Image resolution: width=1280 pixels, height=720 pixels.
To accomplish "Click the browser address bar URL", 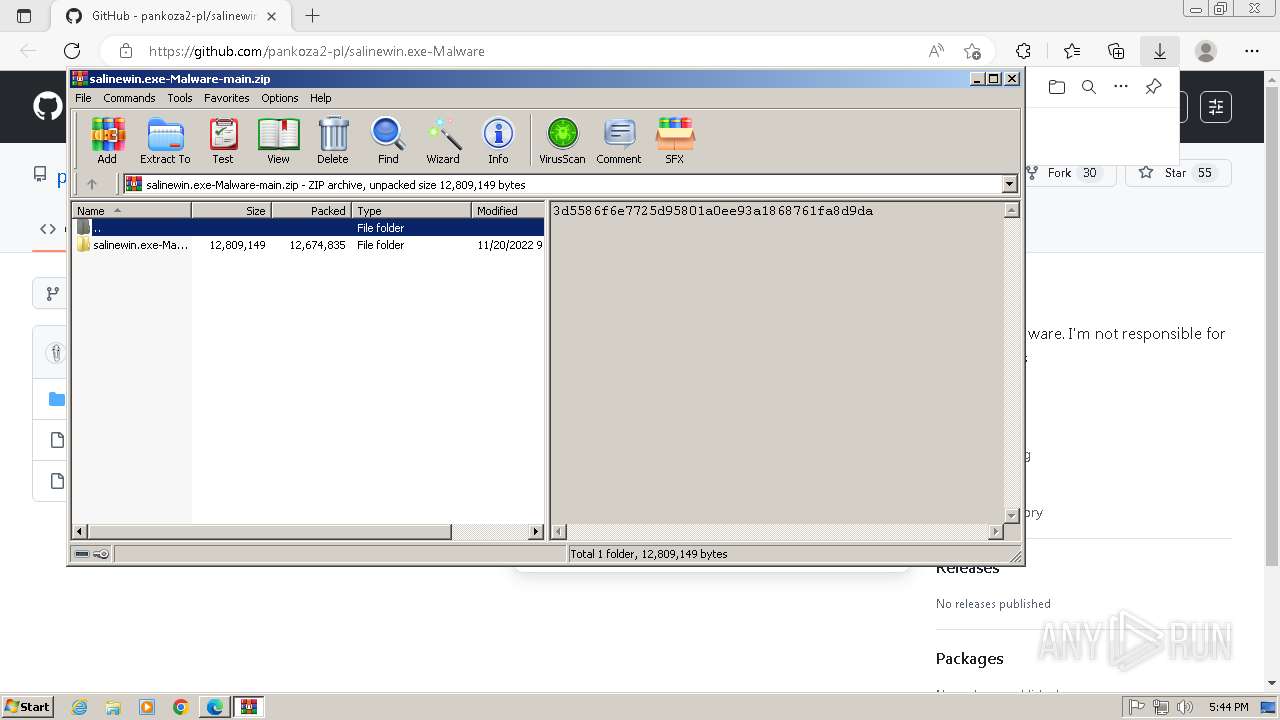I will pos(317,51).
